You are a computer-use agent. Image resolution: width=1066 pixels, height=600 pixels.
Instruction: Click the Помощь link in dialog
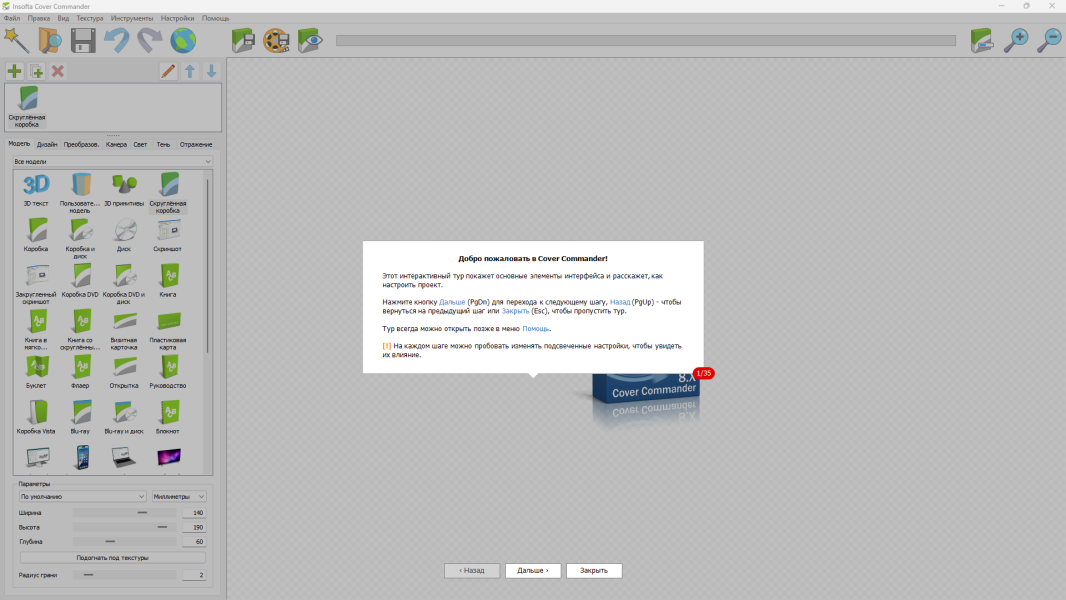pyautogui.click(x=536, y=329)
